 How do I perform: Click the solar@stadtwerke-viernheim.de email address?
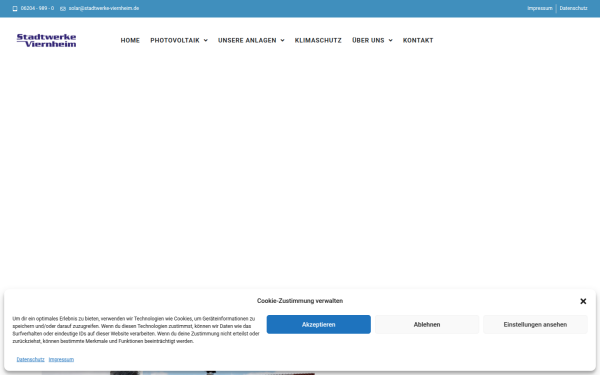point(104,8)
